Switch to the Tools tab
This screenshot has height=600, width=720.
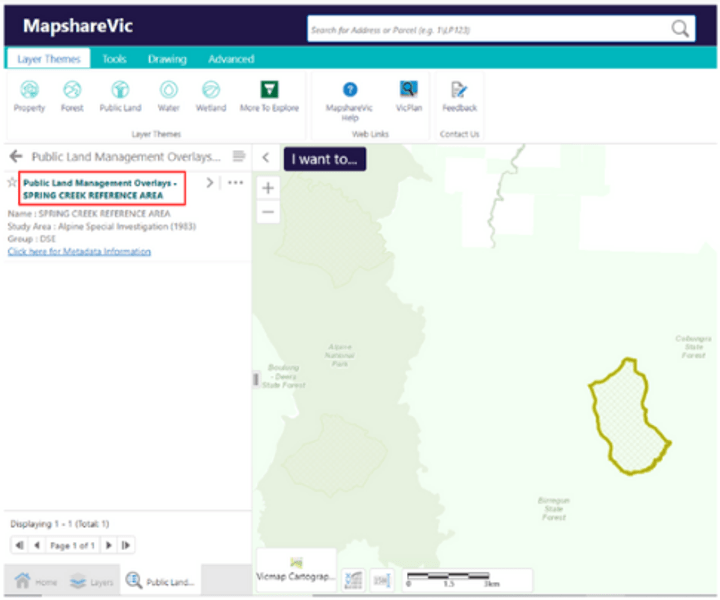point(114,59)
